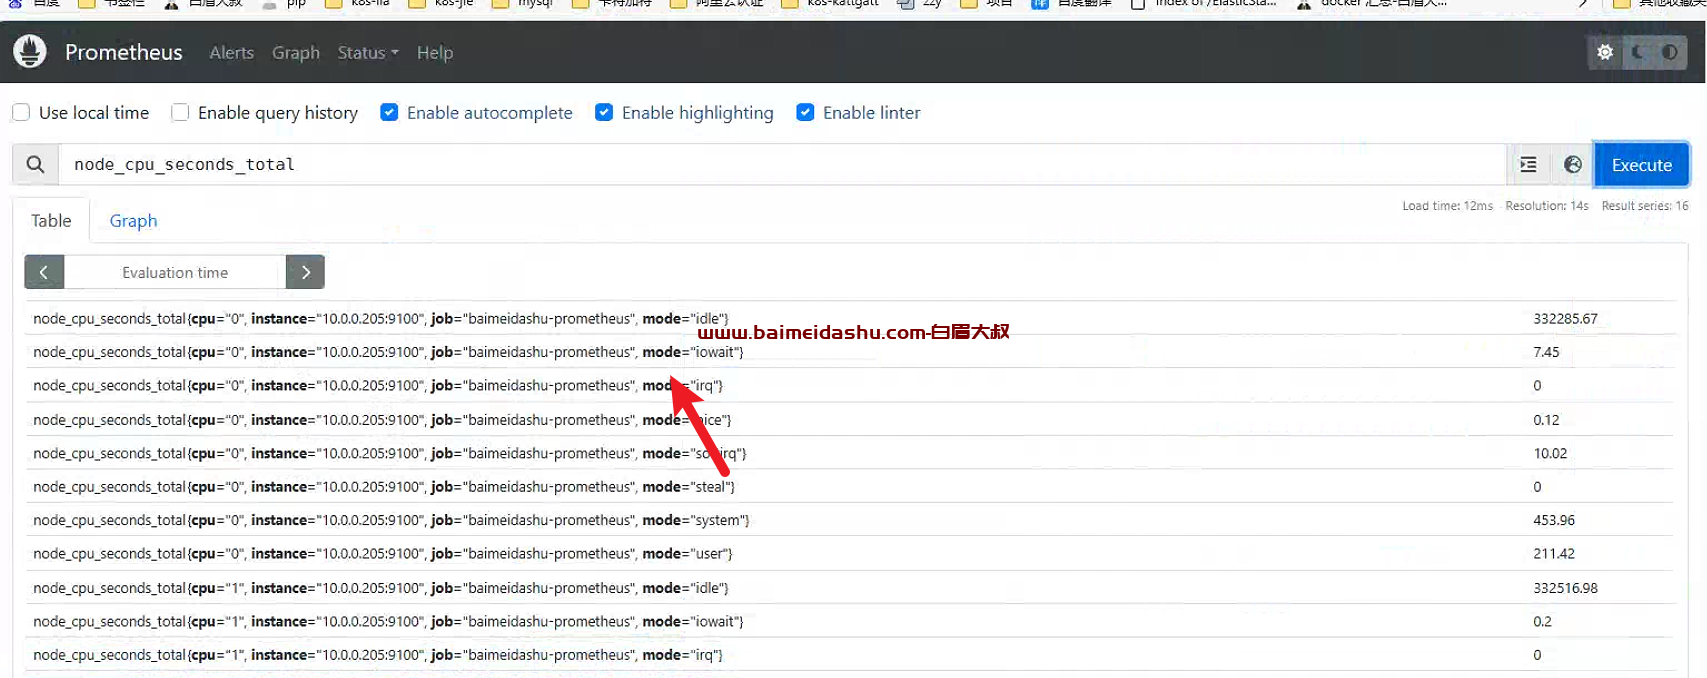Image resolution: width=1707 pixels, height=678 pixels.
Task: Click the value 0.12
Action: (x=1546, y=420)
